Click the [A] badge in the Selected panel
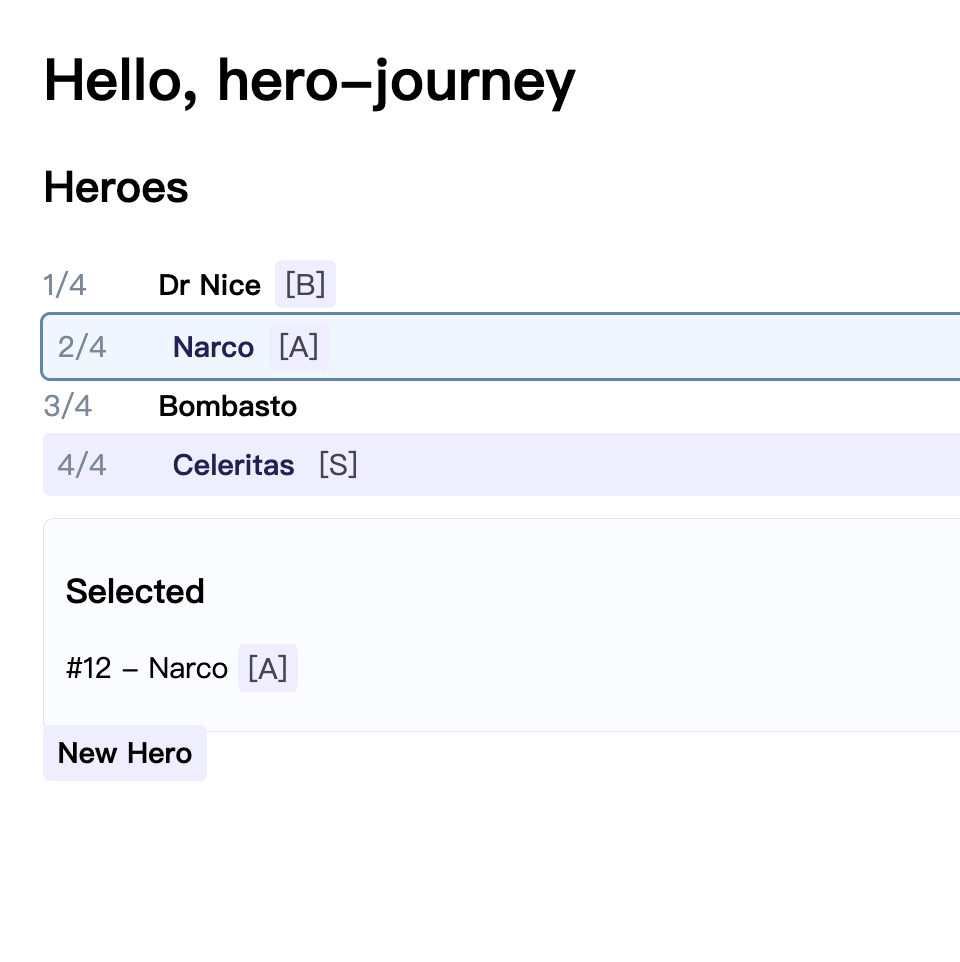This screenshot has width=960, height=962. 267,668
